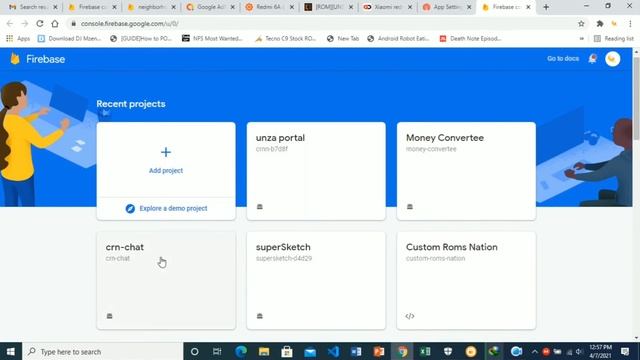
Task: Open a new browser tab
Action: (x=546, y=7)
